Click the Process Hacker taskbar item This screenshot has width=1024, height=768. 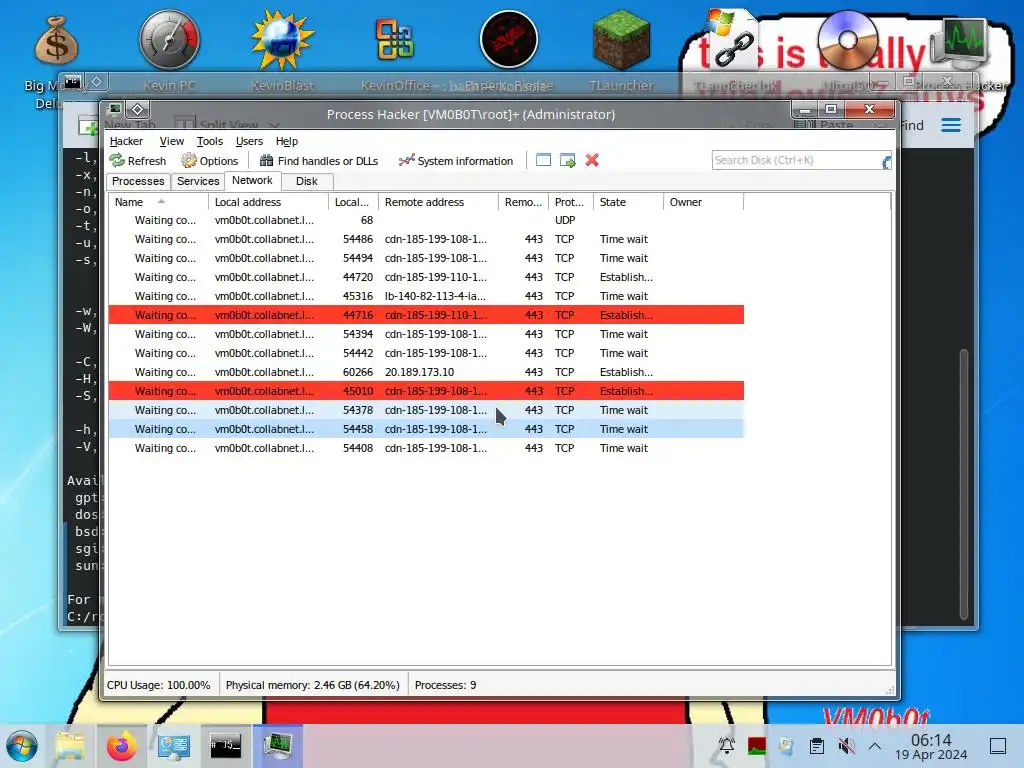[278, 746]
